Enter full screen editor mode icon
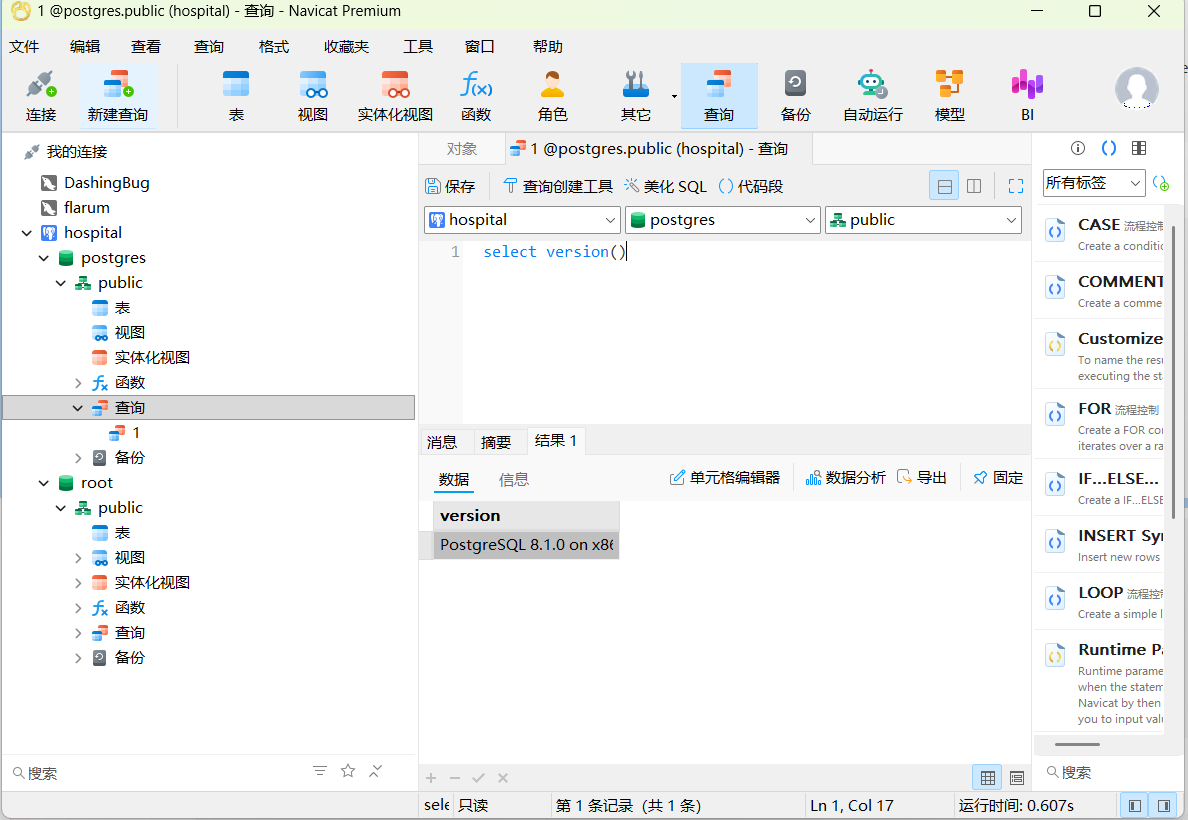1188x820 pixels. [1016, 186]
